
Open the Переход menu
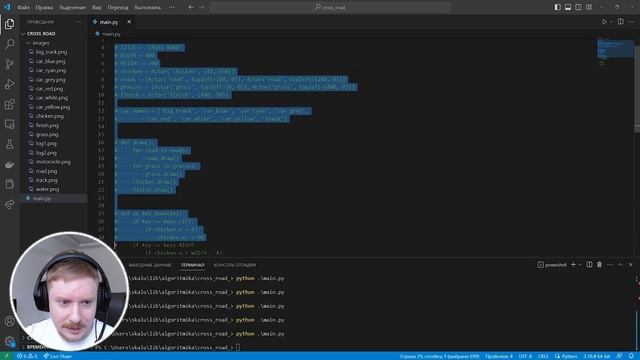coord(118,7)
